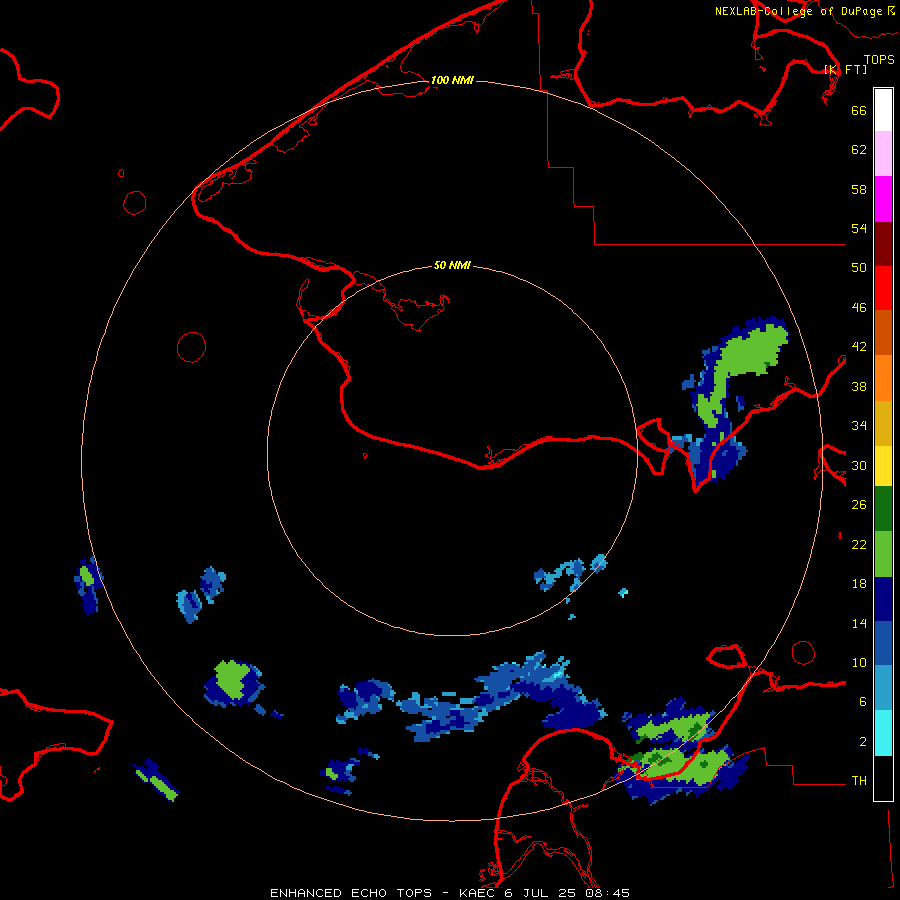Click the cyan legend swatch near 2
Screen dimensions: 900x900
[883, 733]
